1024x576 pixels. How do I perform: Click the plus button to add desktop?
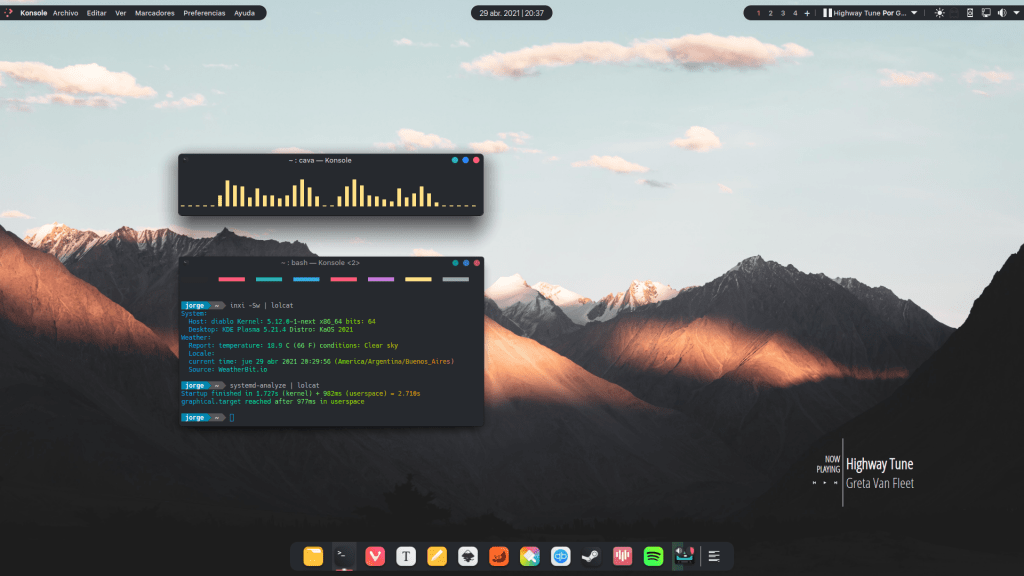(x=807, y=13)
